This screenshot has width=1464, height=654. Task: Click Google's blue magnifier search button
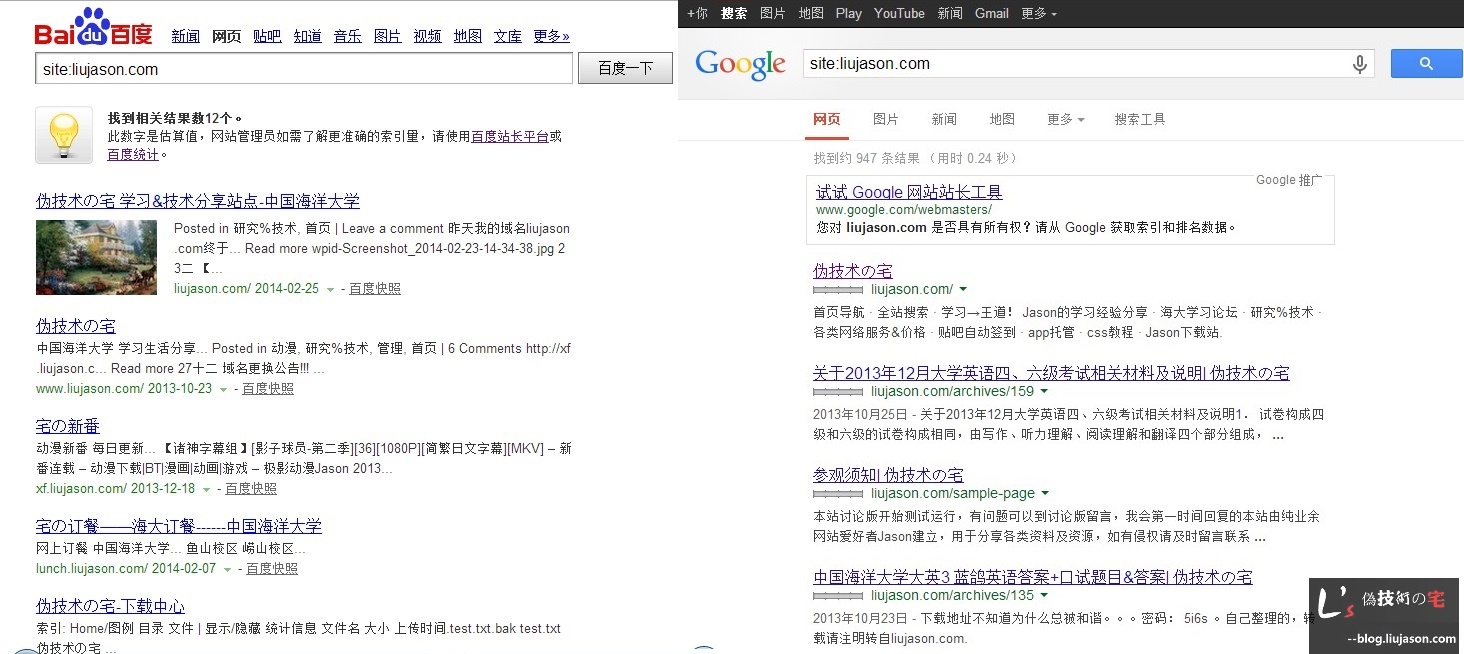[x=1426, y=64]
